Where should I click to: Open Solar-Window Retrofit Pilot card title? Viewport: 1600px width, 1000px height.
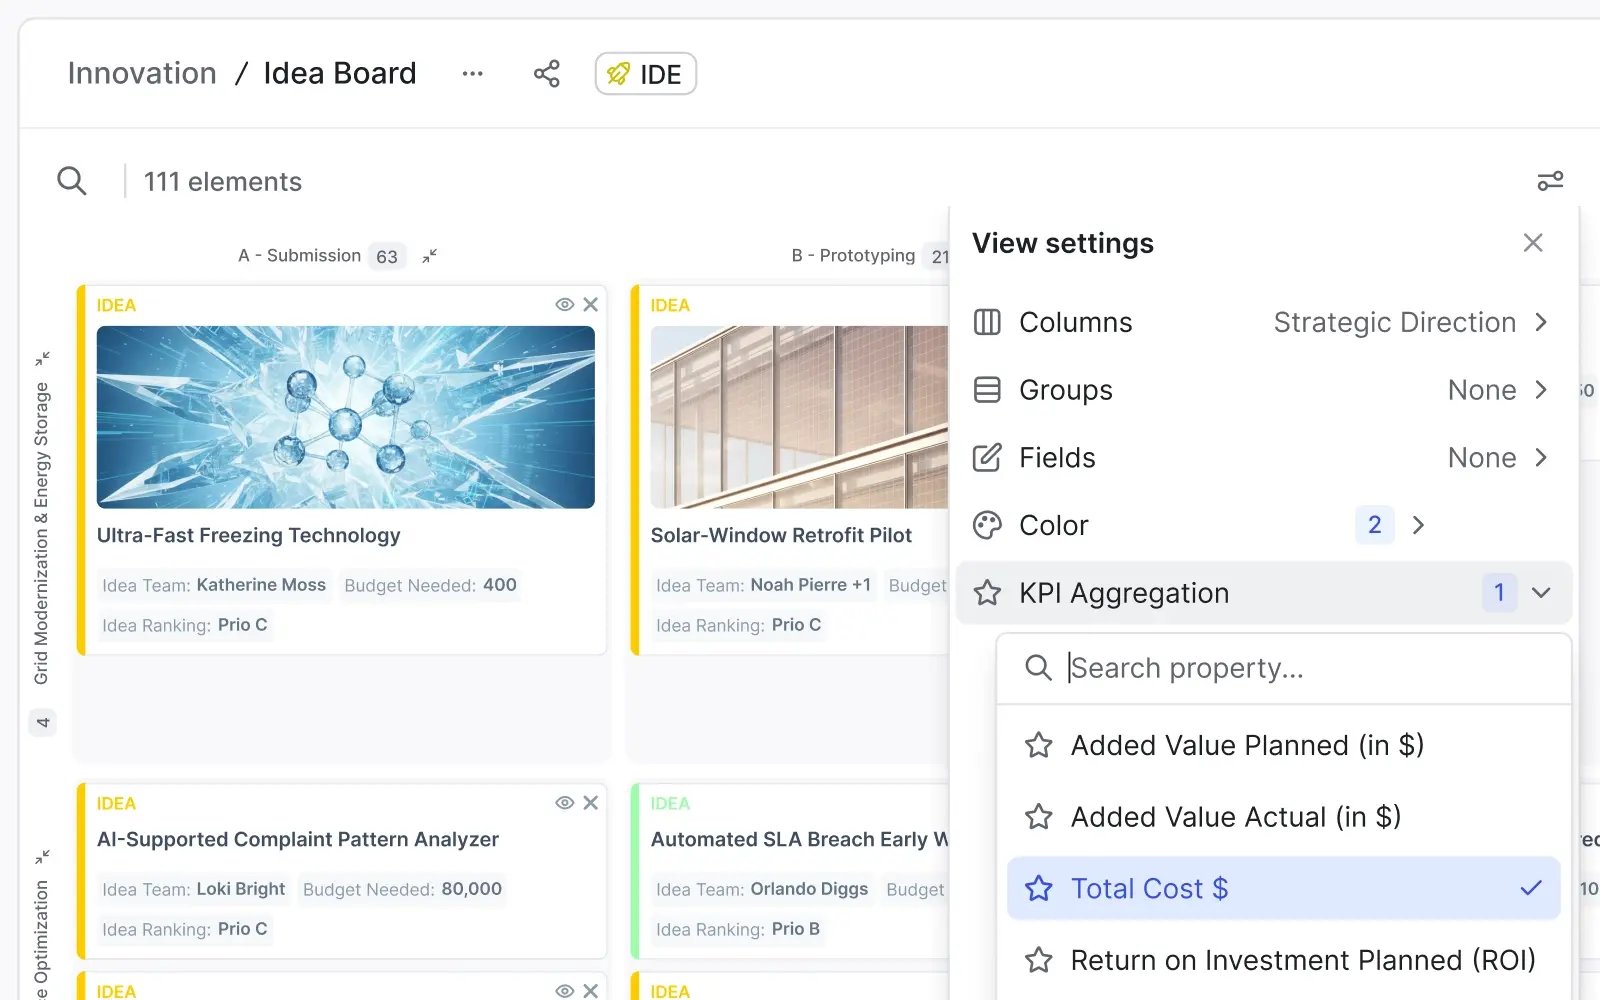pos(781,535)
